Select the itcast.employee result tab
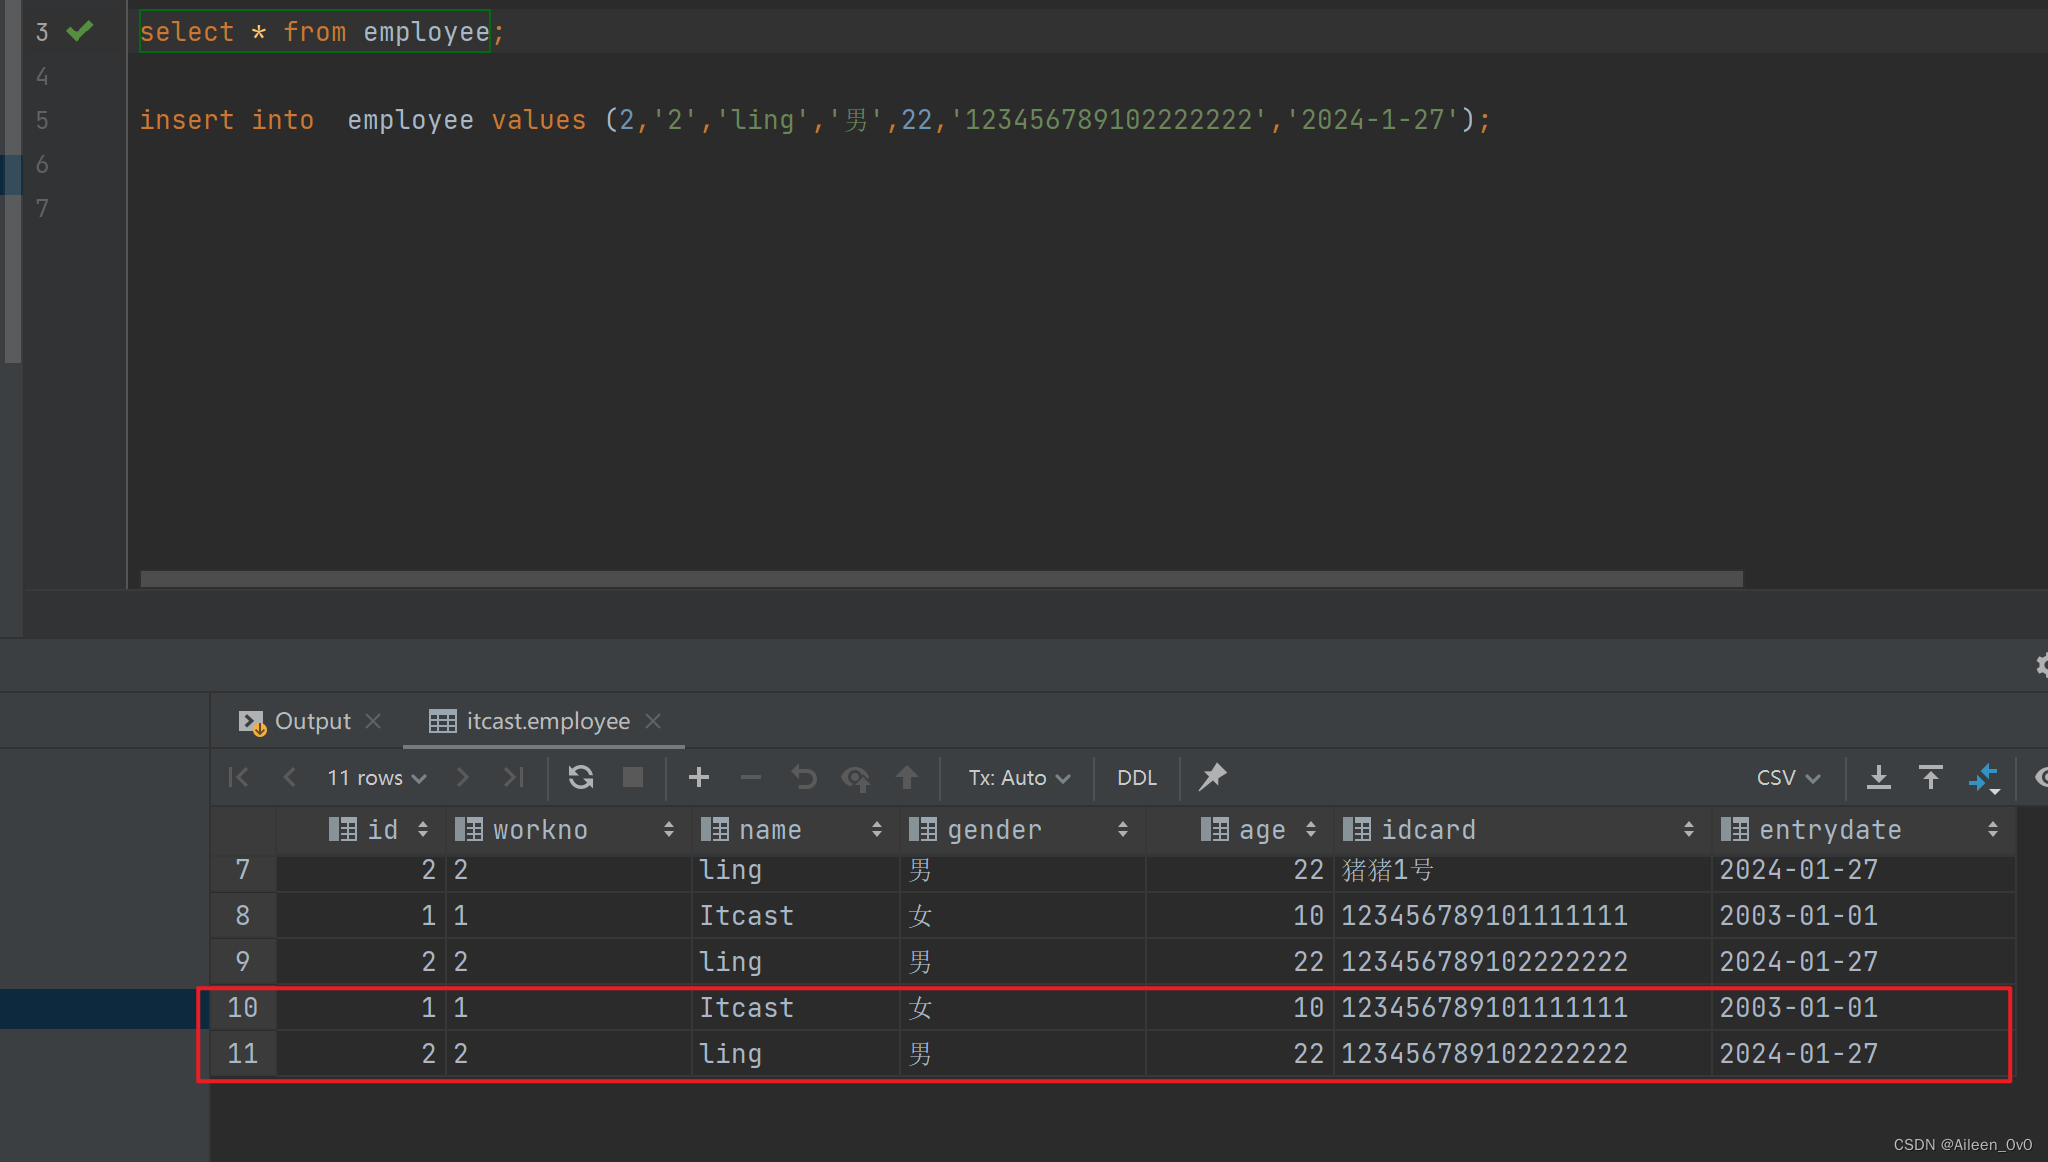 click(x=547, y=721)
